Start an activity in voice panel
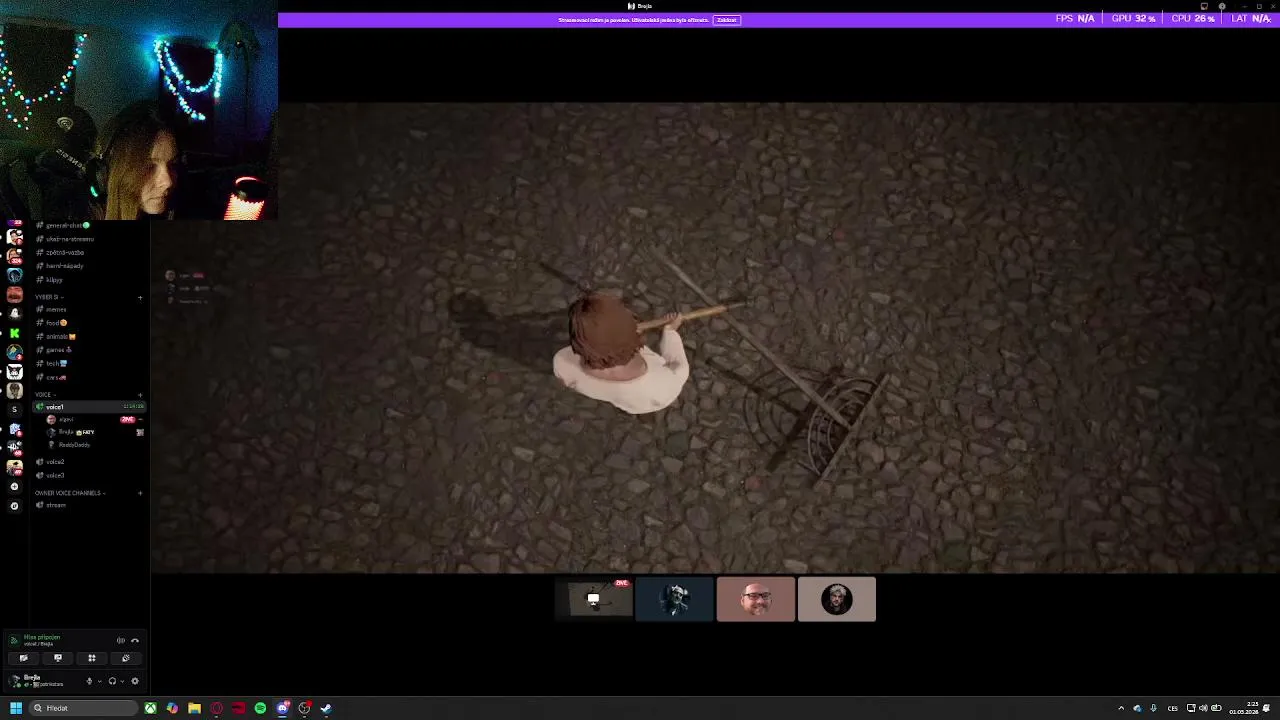This screenshot has height=720, width=1280. click(92, 658)
